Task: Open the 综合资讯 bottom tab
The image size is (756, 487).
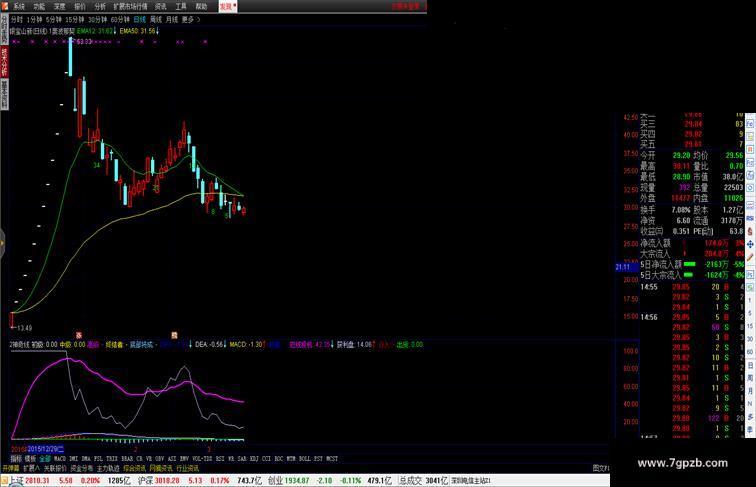Action: point(135,468)
